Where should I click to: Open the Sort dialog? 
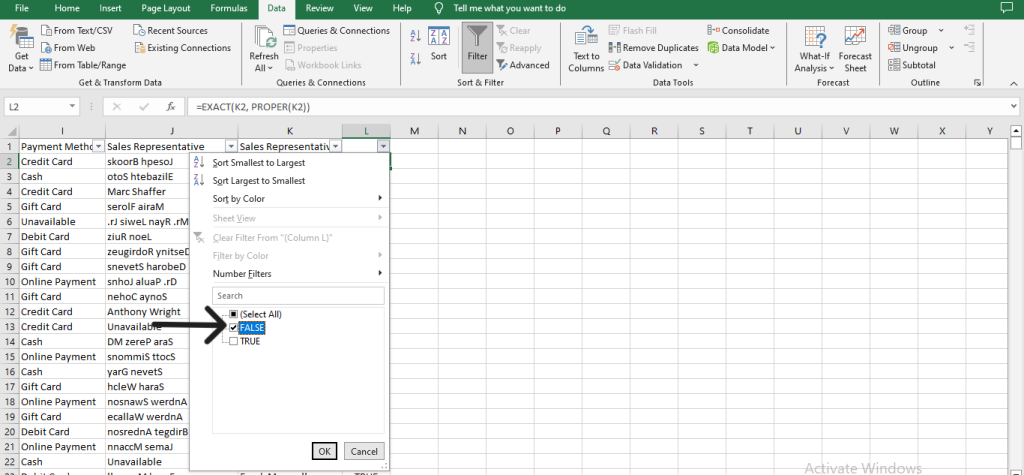439,44
